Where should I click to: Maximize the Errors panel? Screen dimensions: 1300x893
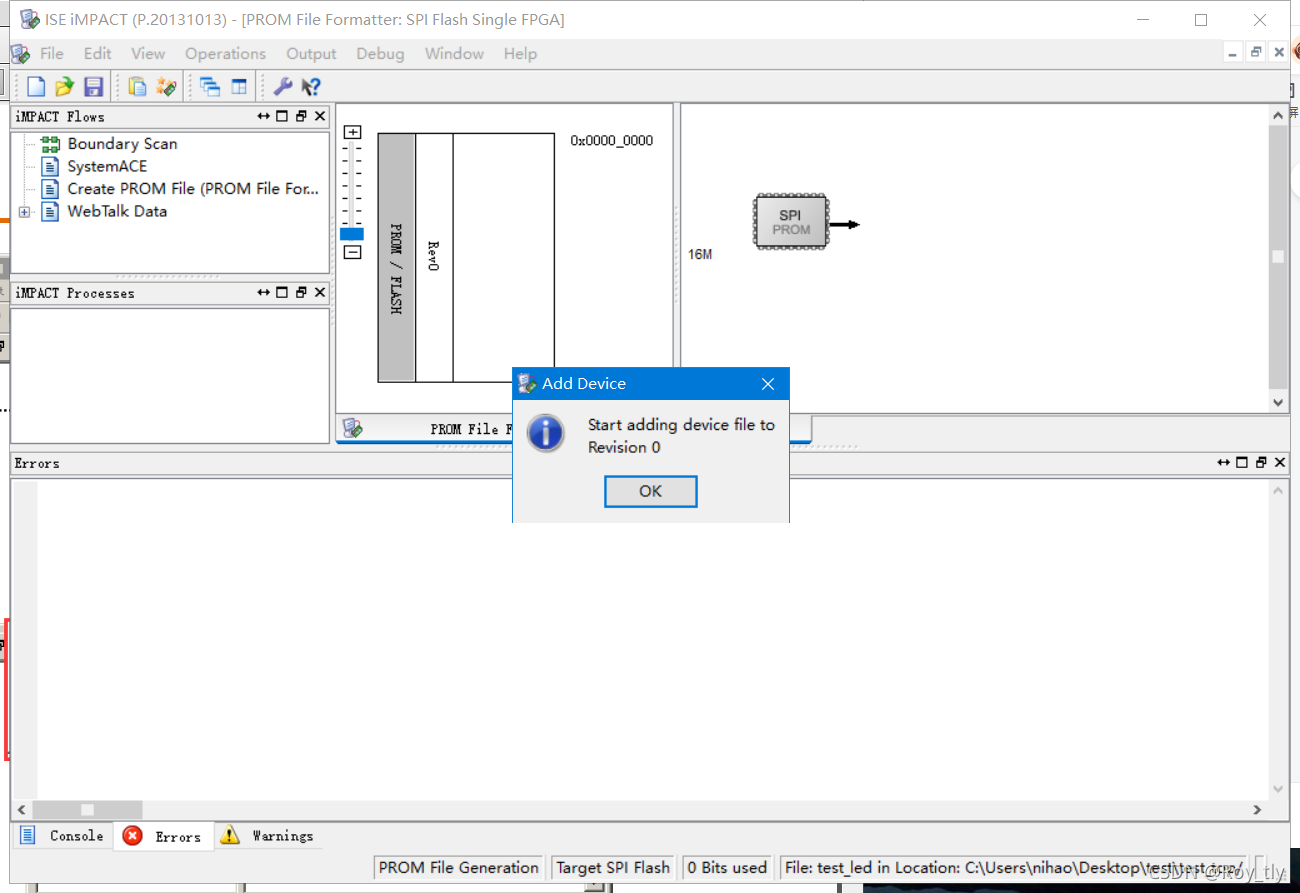pyautogui.click(x=1242, y=463)
